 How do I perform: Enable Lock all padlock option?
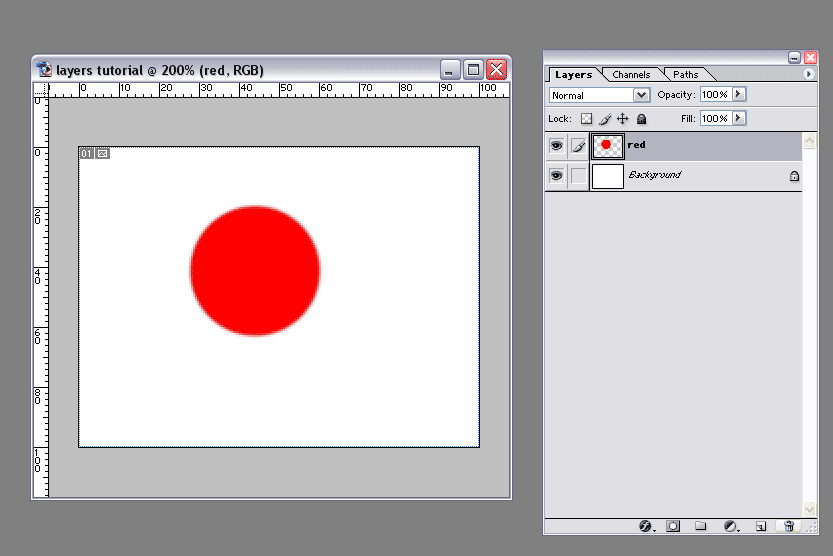click(x=641, y=119)
